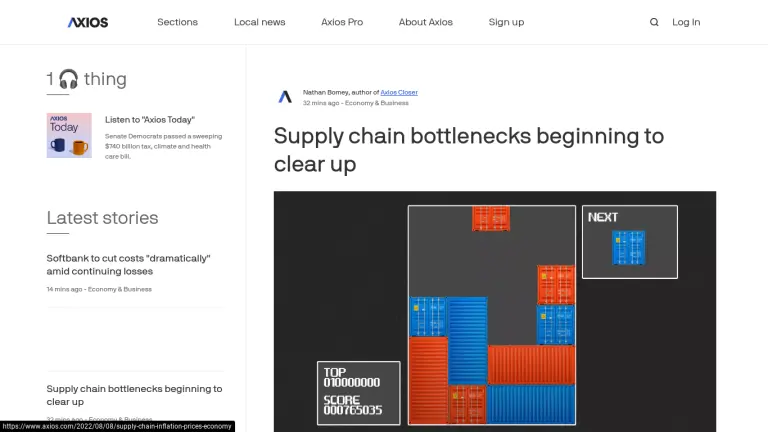Open the search magnifier icon
Screen dimensions: 768x432
tap(654, 22)
